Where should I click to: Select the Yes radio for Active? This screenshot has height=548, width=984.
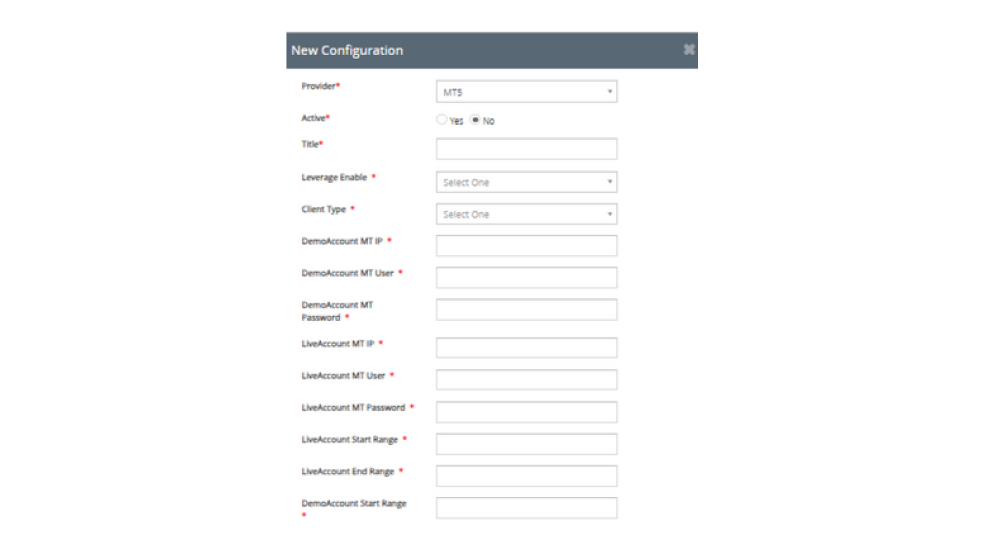click(x=442, y=120)
